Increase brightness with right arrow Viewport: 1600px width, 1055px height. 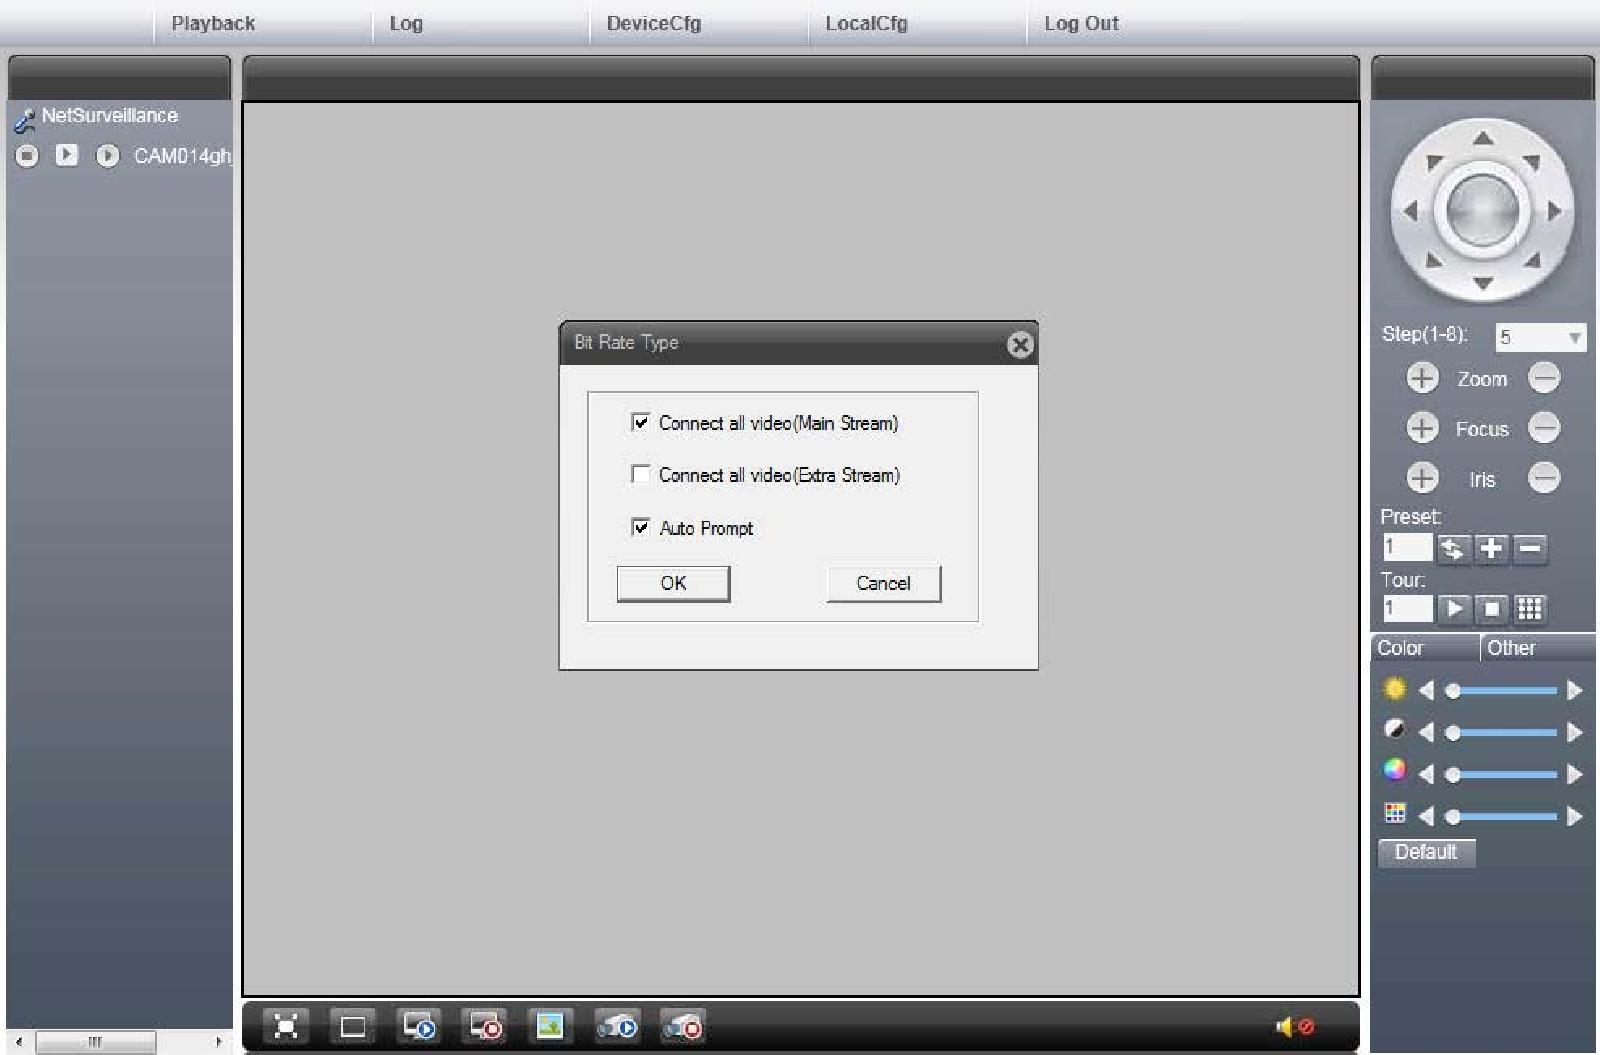[1574, 690]
